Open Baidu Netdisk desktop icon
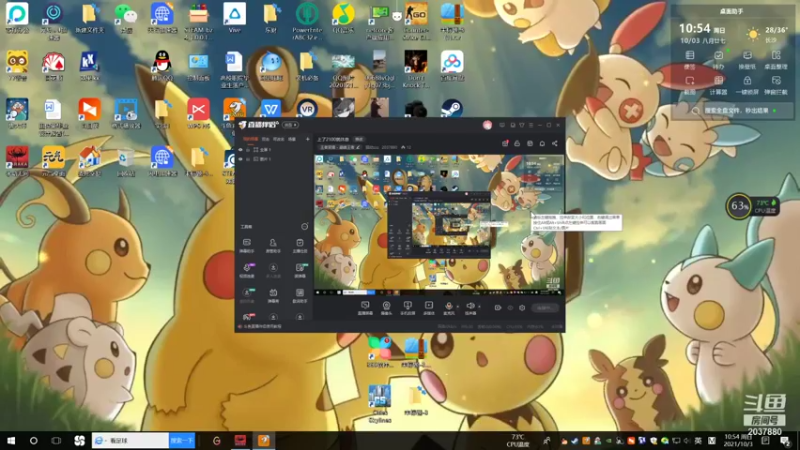Viewport: 800px width, 450px height. pos(452,66)
